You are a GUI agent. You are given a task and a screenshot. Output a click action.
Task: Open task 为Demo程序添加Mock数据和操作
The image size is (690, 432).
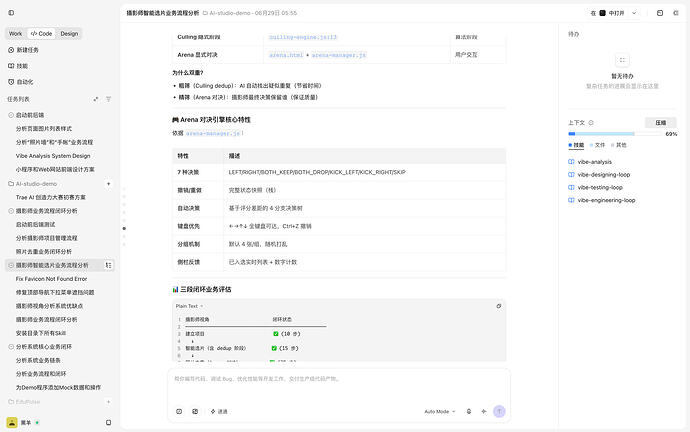pyautogui.click(x=58, y=388)
